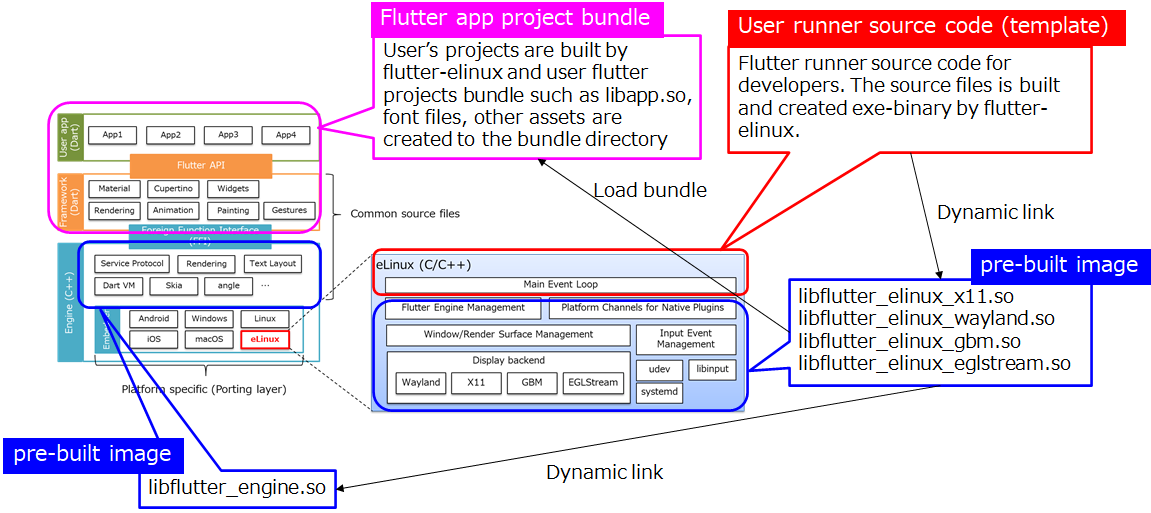Click the libinput box

click(712, 369)
